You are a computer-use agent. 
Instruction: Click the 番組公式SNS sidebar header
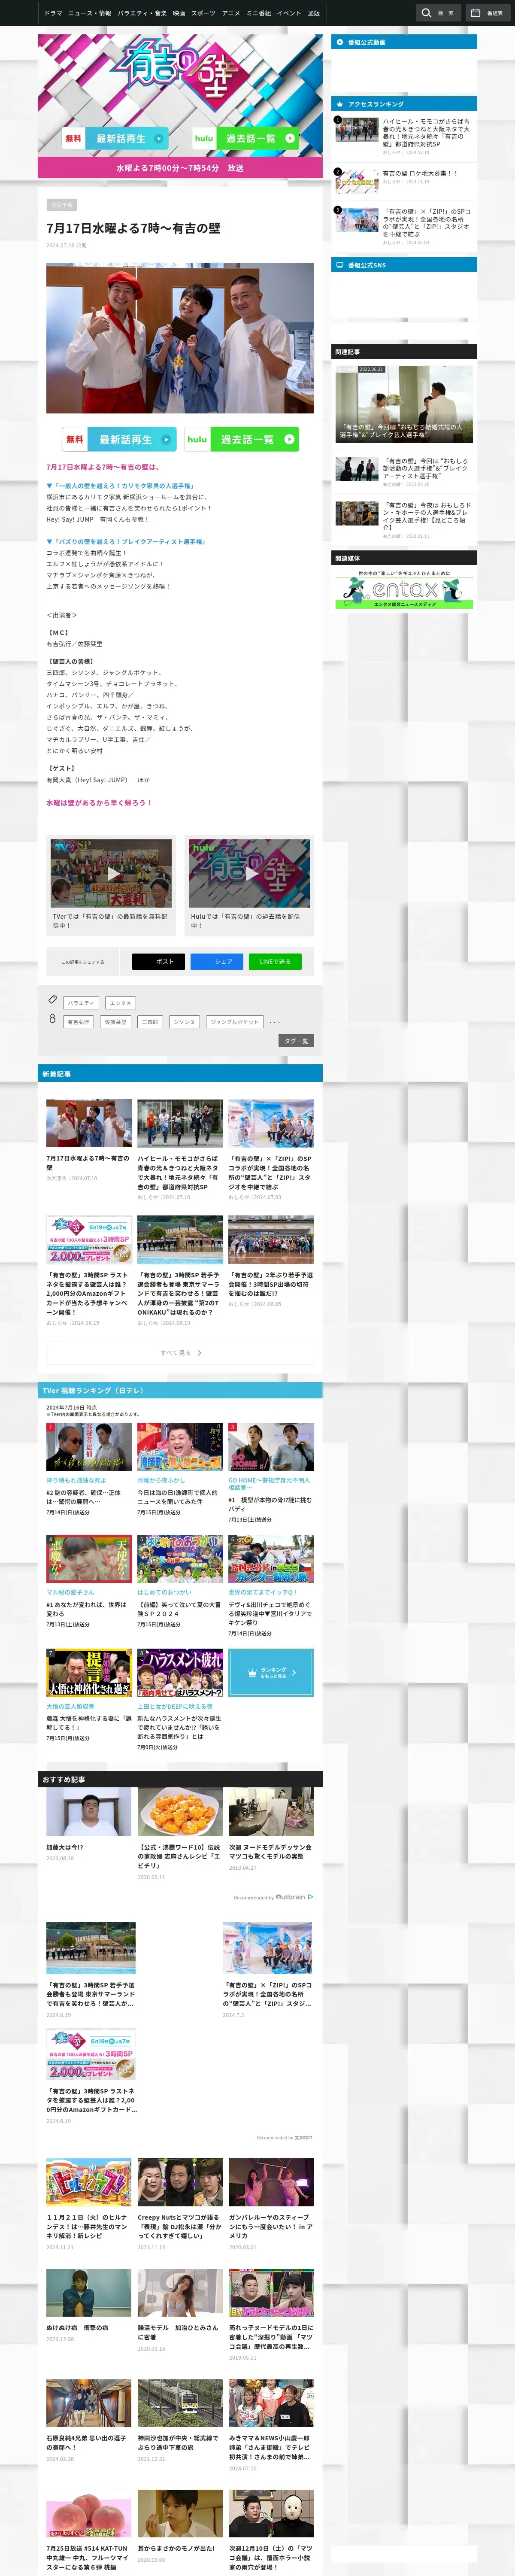[404, 265]
